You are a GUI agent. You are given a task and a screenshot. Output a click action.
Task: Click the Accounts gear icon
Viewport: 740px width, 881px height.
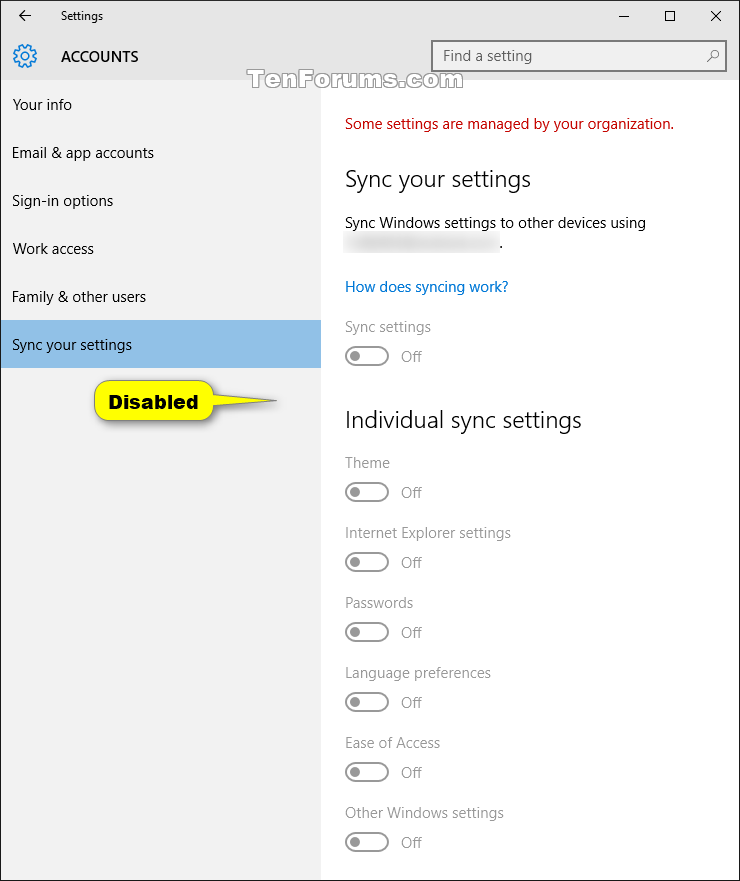(x=25, y=56)
